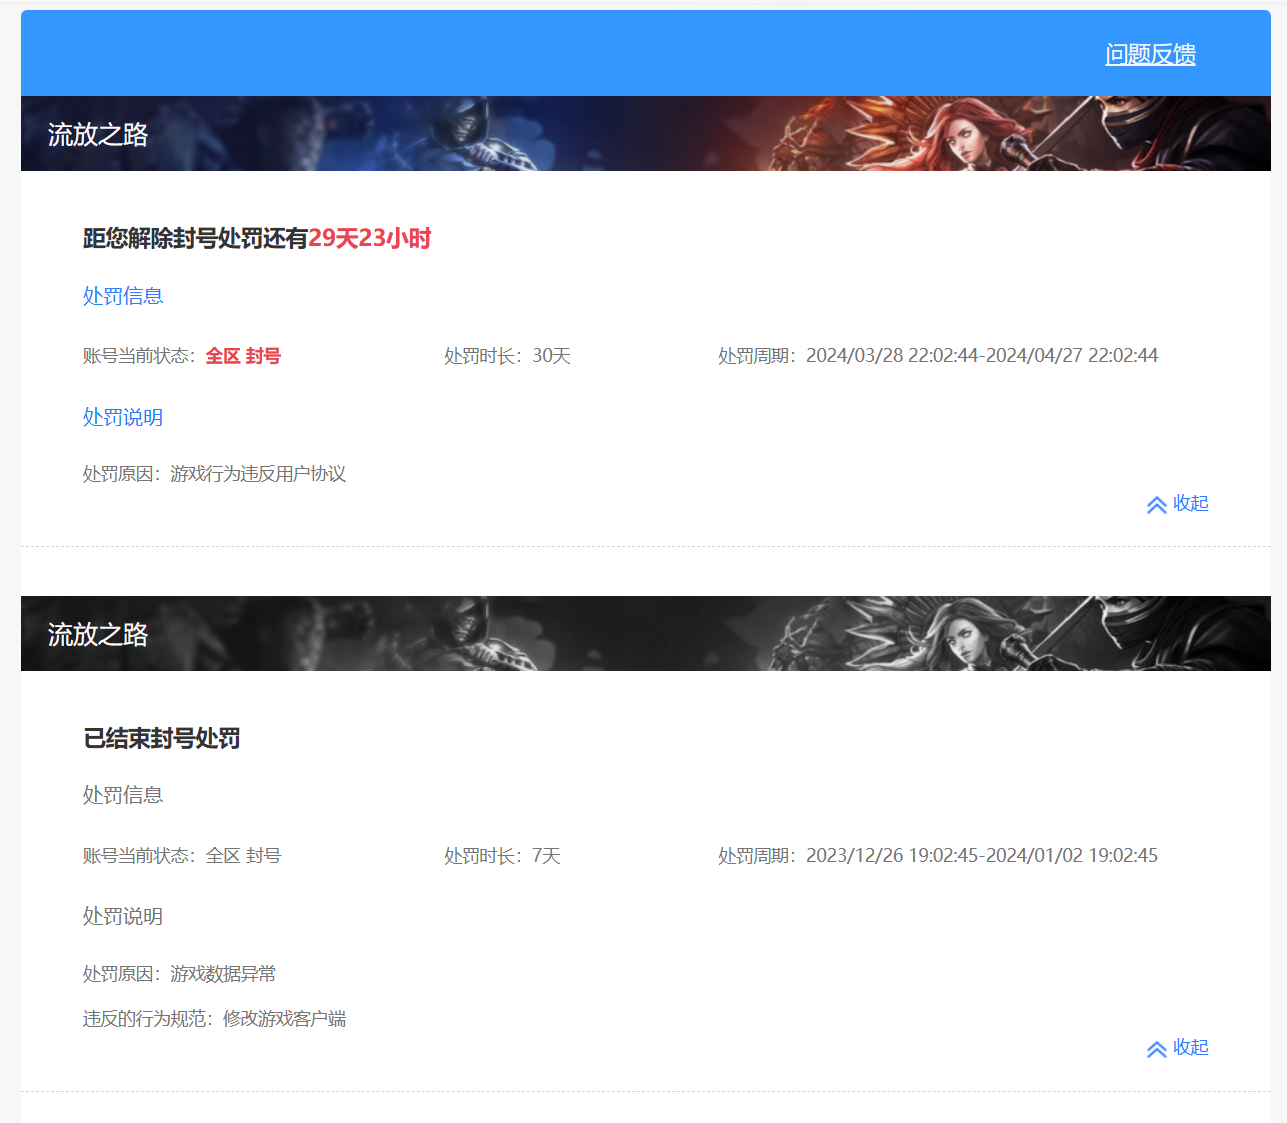Click the 2023/12/26 to 2024/01/02 punishment period
The height and width of the screenshot is (1123, 1287).
982,856
